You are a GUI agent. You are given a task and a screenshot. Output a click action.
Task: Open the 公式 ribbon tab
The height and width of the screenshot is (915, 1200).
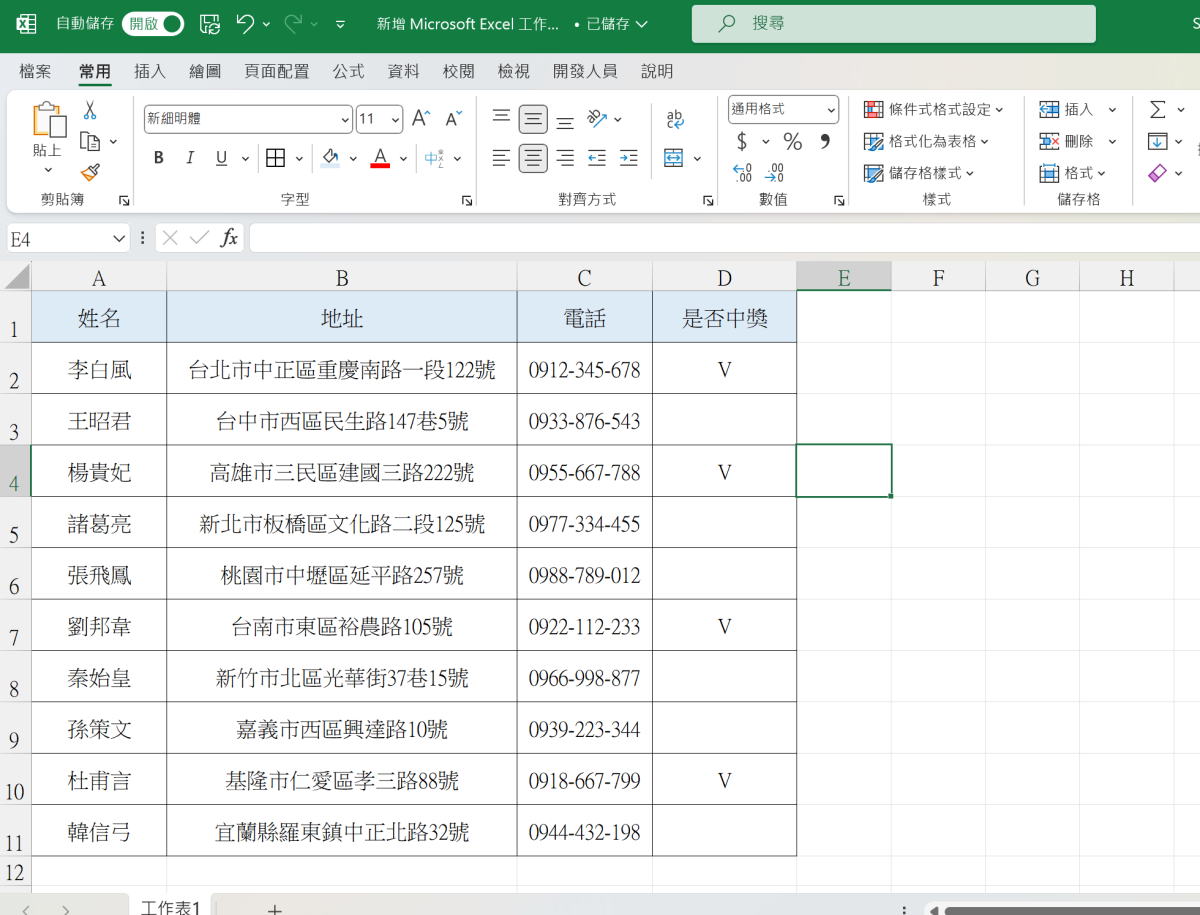348,71
